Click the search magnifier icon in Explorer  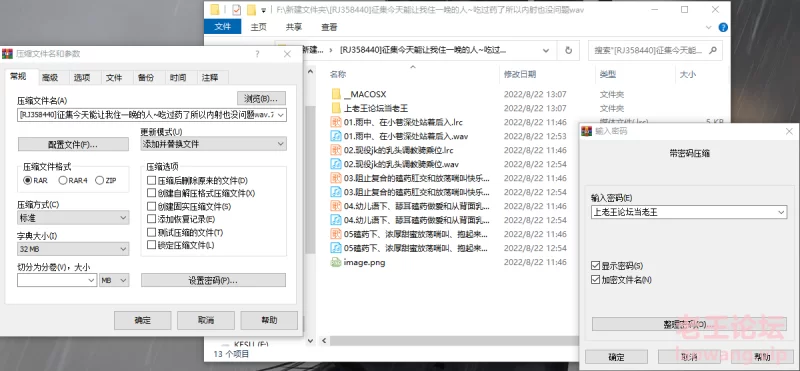pyautogui.click(x=713, y=51)
